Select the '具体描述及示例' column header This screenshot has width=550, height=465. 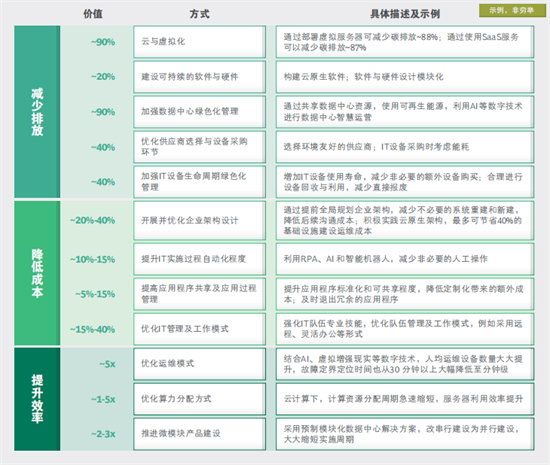pyautogui.click(x=405, y=14)
